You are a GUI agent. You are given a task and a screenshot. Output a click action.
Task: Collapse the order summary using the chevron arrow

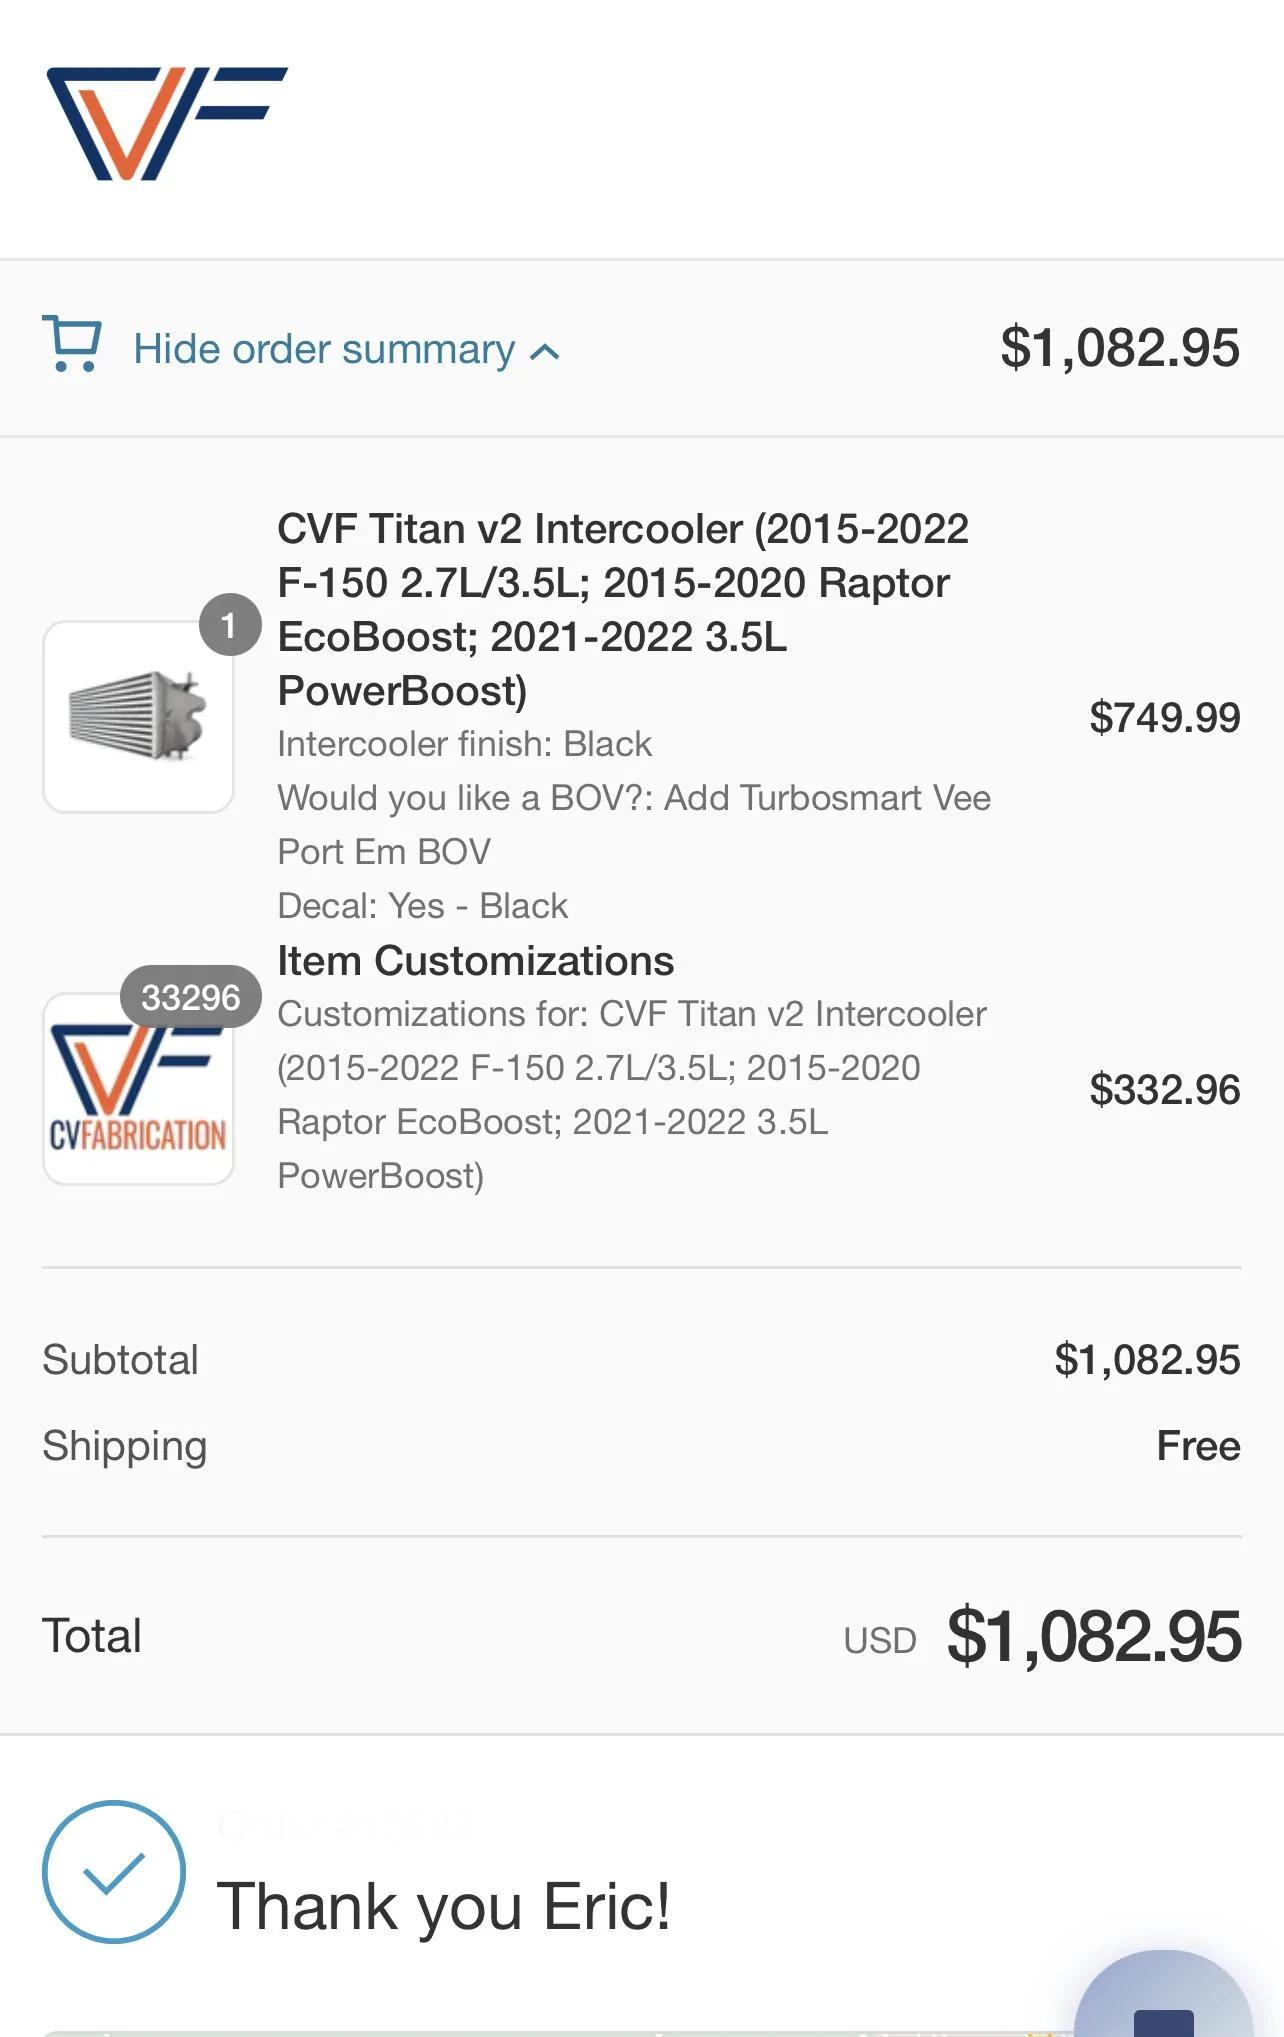545,352
